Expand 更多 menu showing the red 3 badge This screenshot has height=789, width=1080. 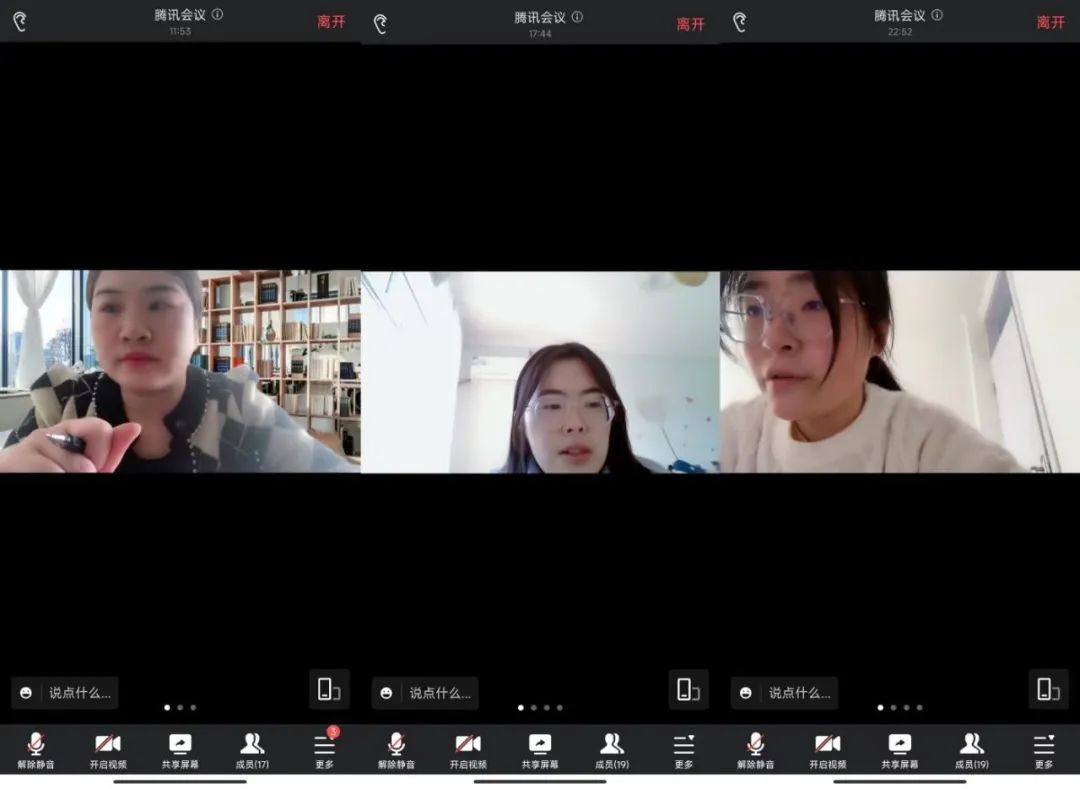point(325,749)
